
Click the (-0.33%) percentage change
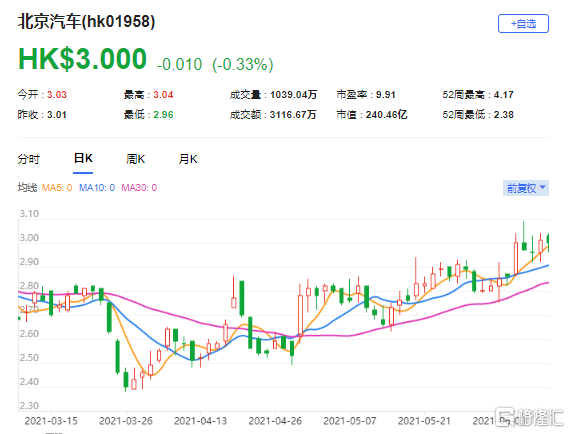tap(243, 65)
